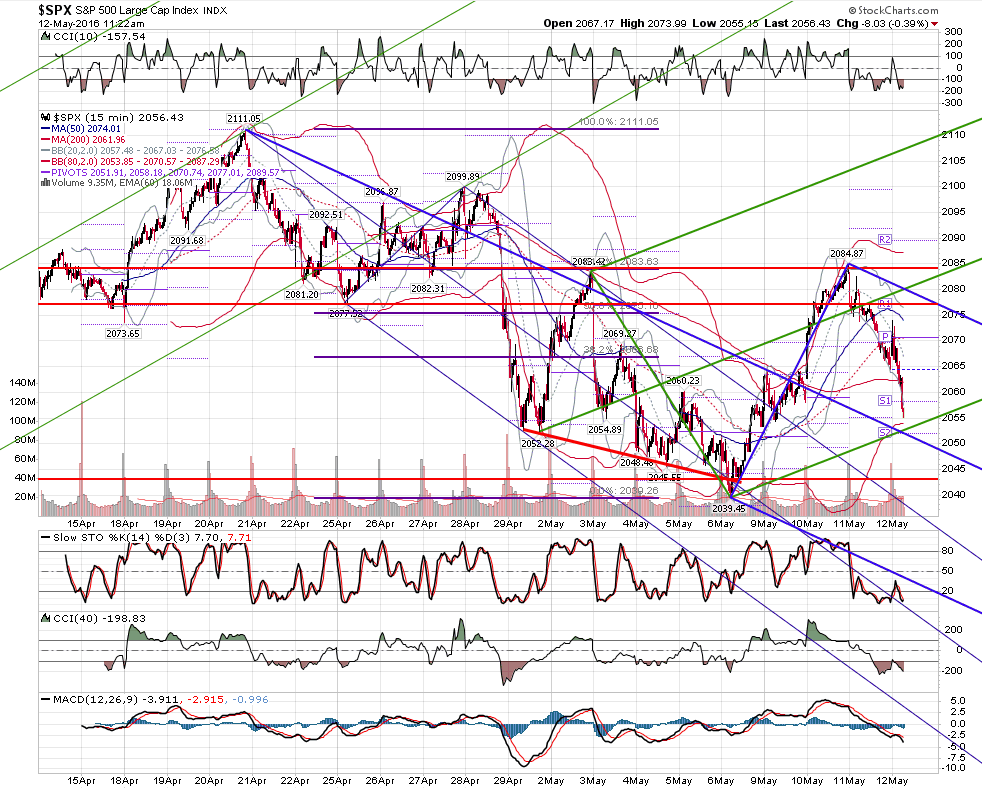Viewport: 982px width, 788px height.
Task: Select the R1 pivot label
Action: pyautogui.click(x=884, y=304)
